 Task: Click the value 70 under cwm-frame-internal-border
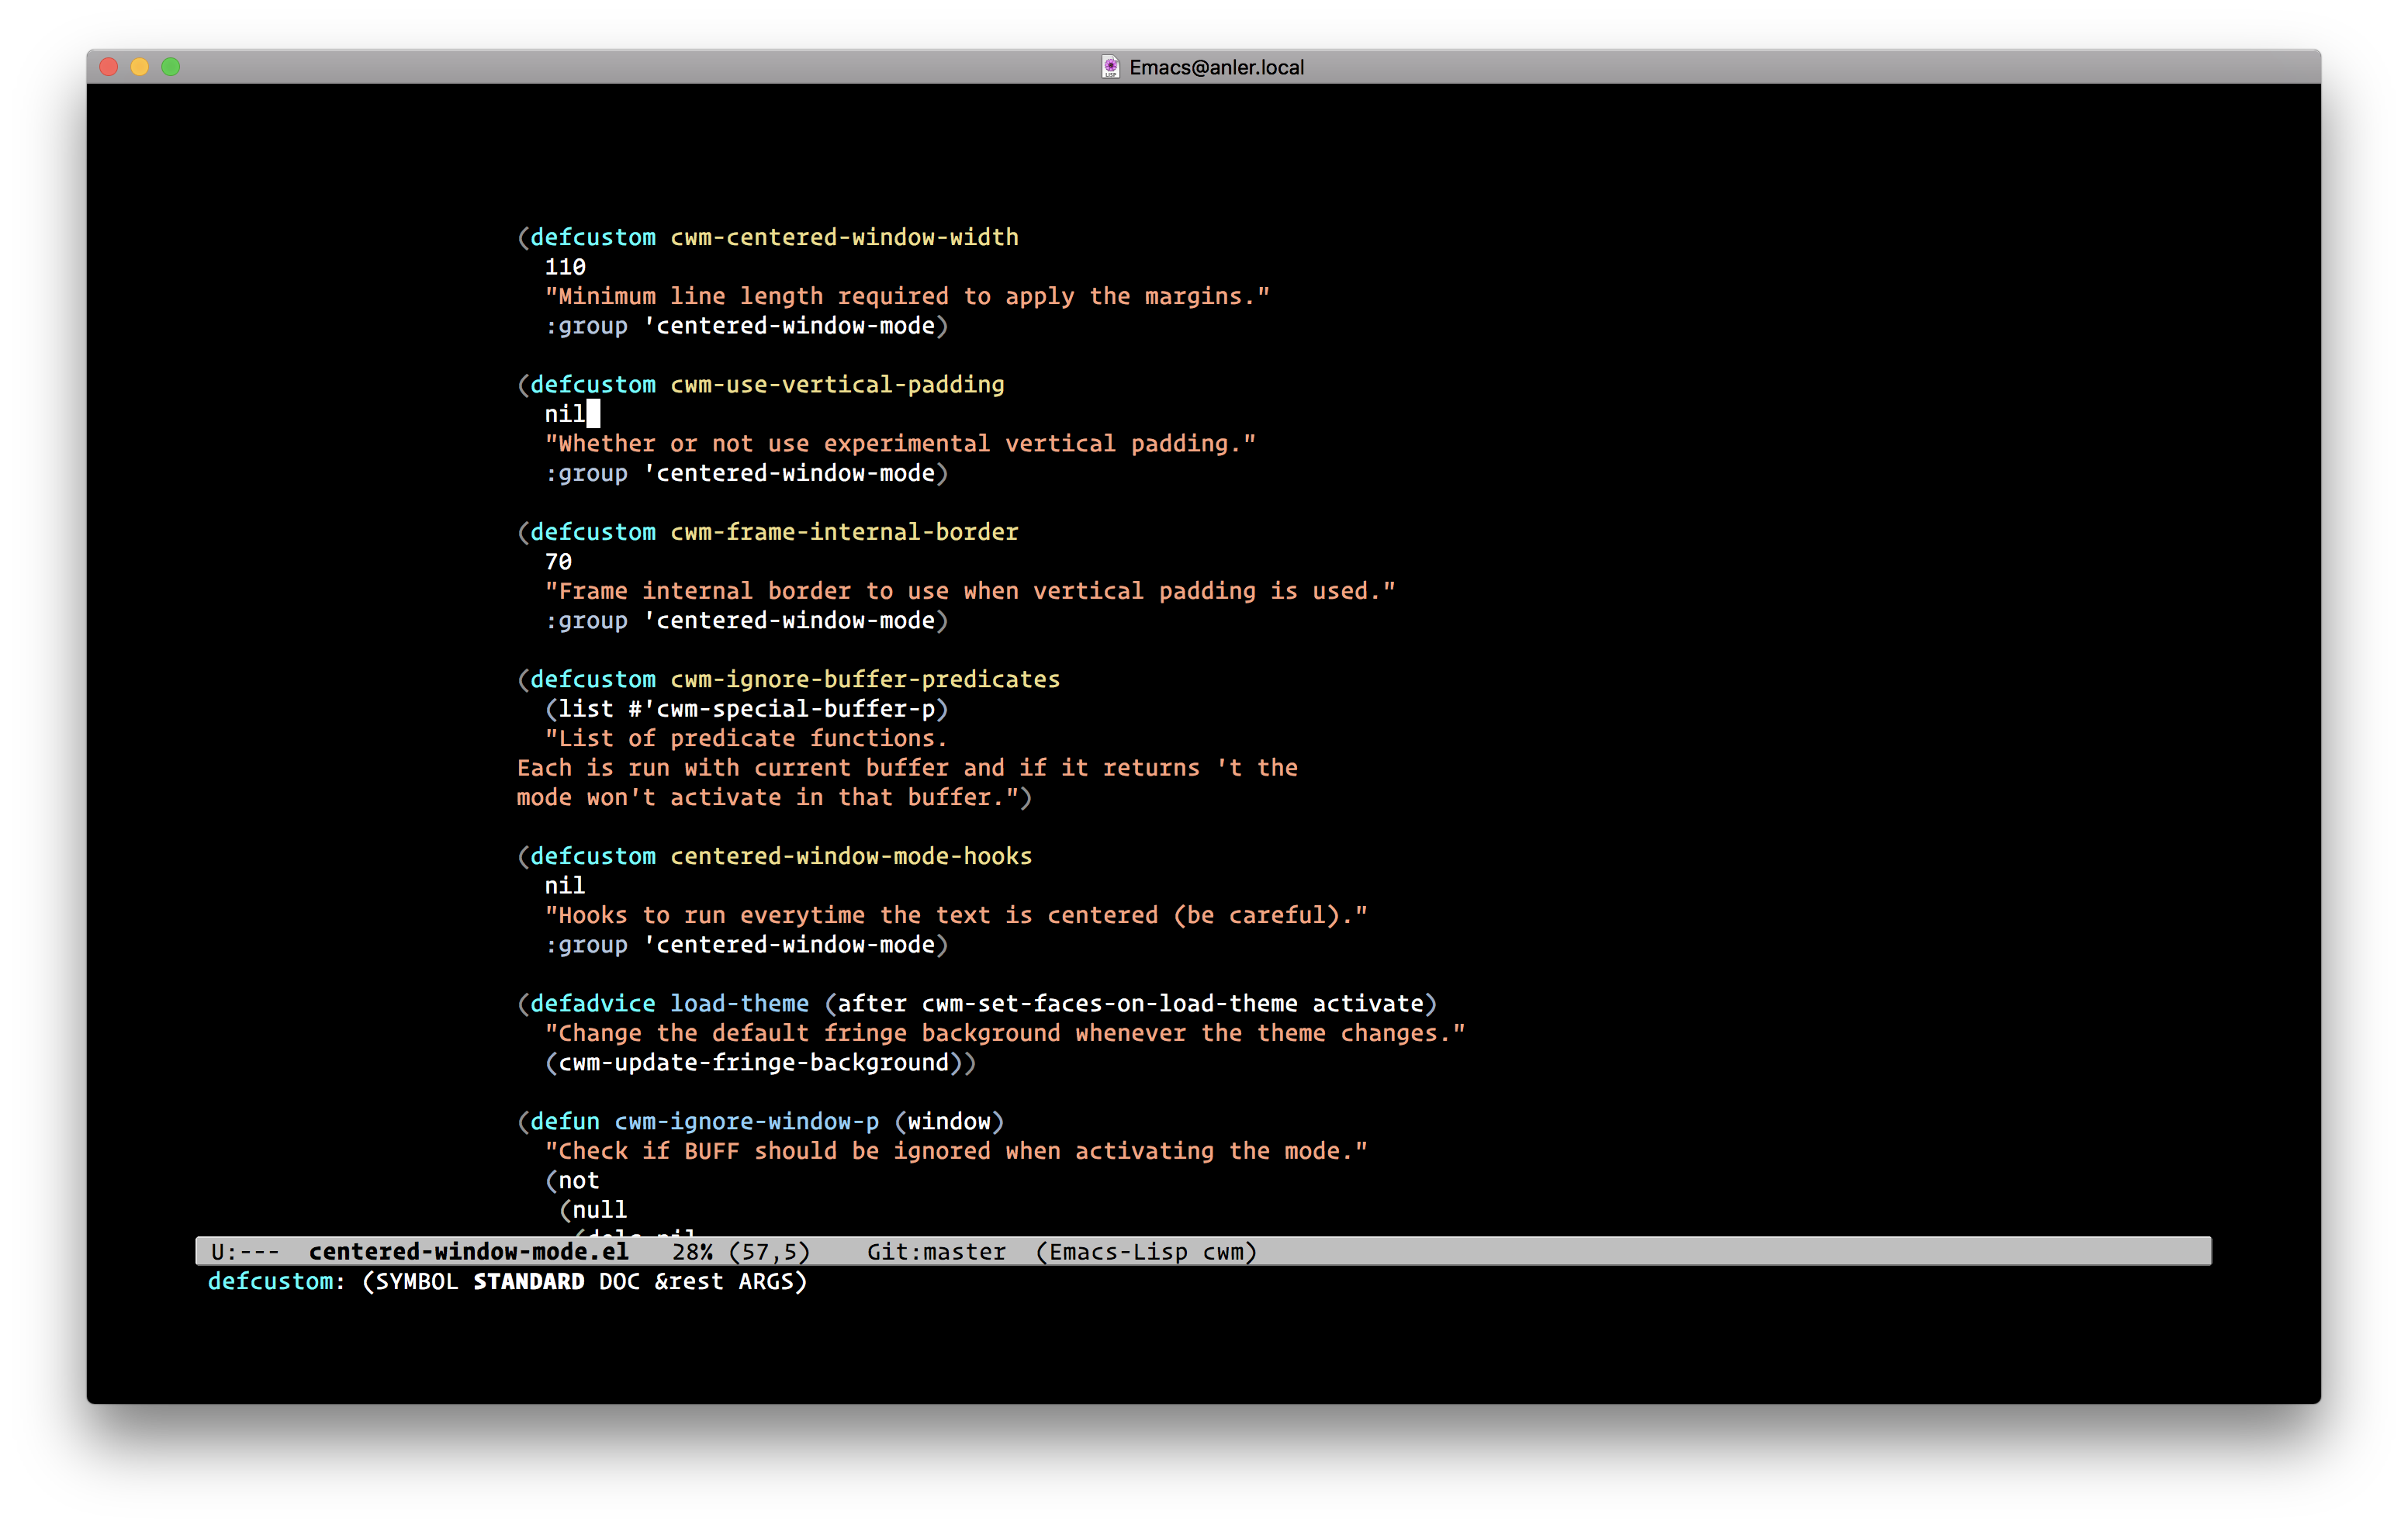558,562
